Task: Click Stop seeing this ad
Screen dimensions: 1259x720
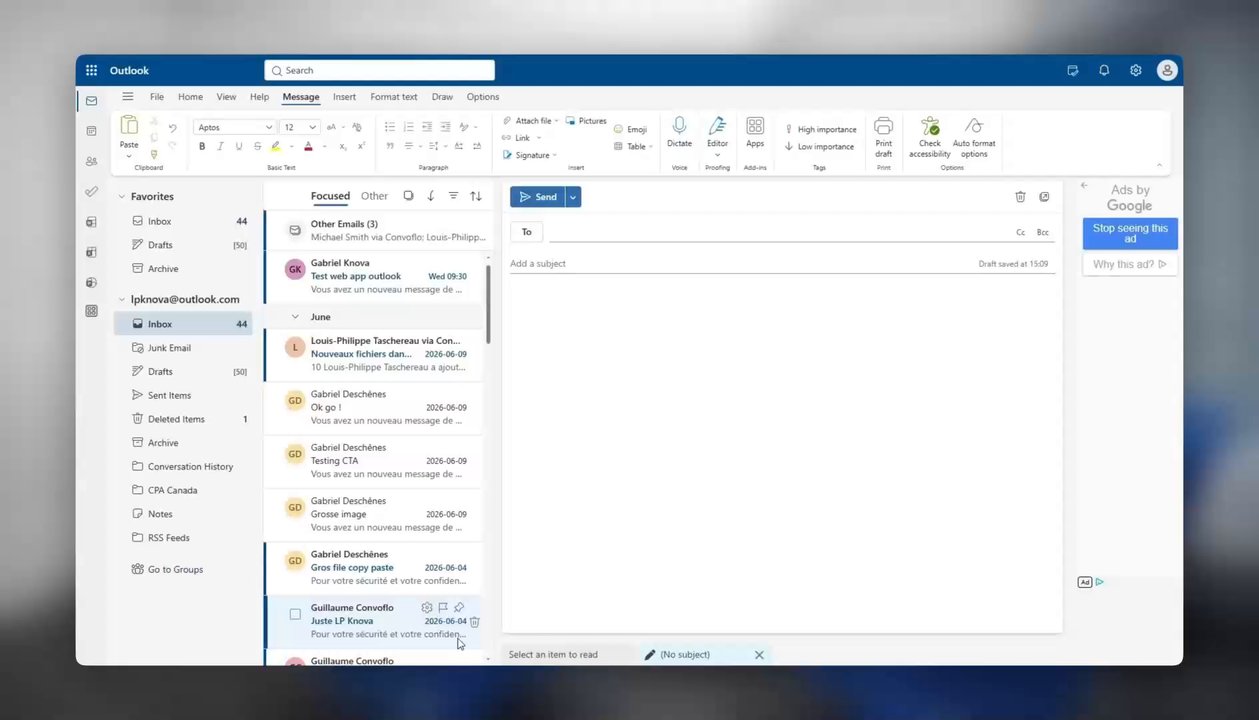Action: coord(1130,233)
